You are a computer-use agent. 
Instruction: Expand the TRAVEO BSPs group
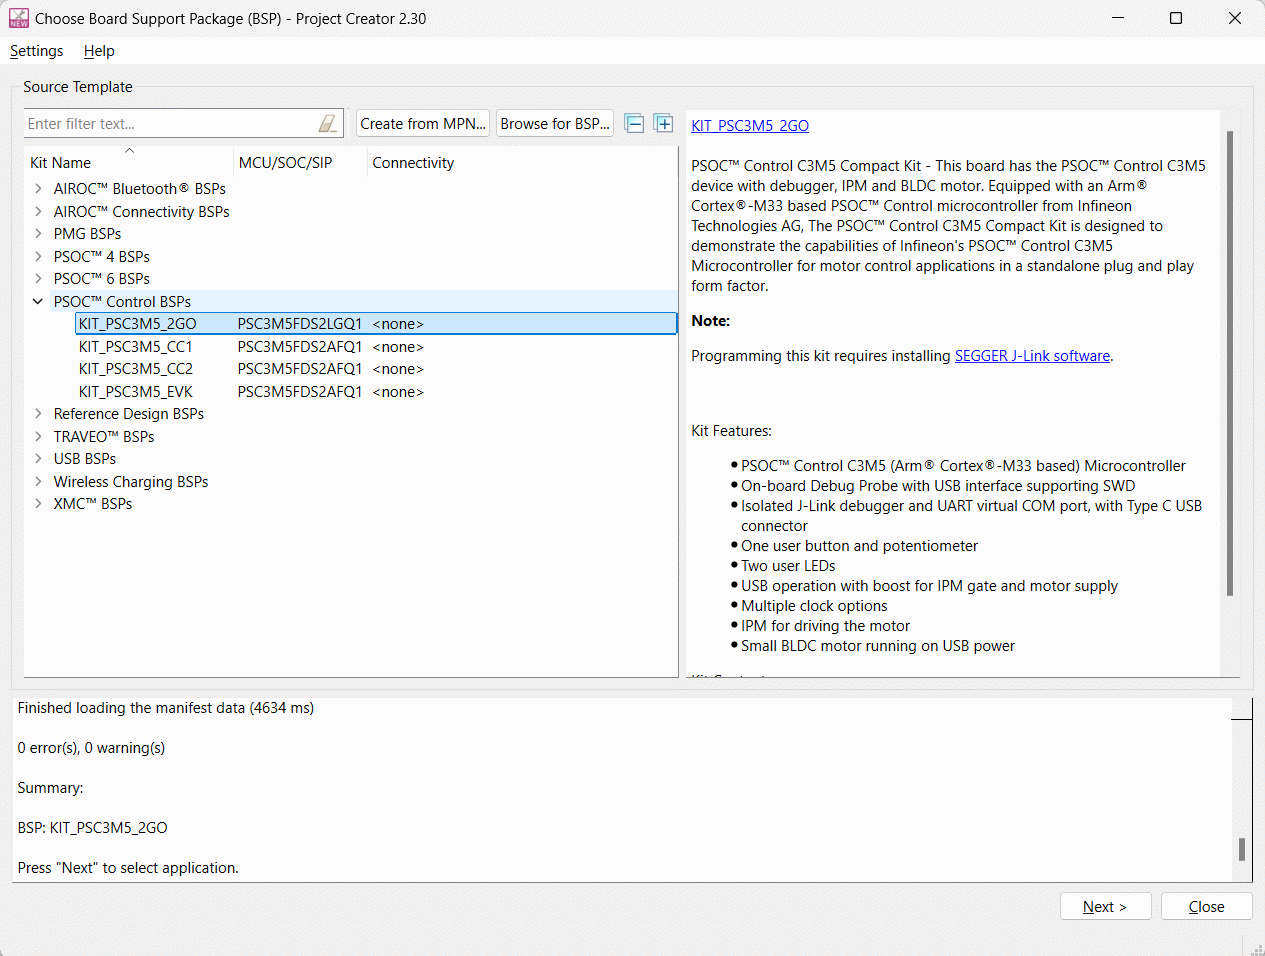[x=38, y=437]
